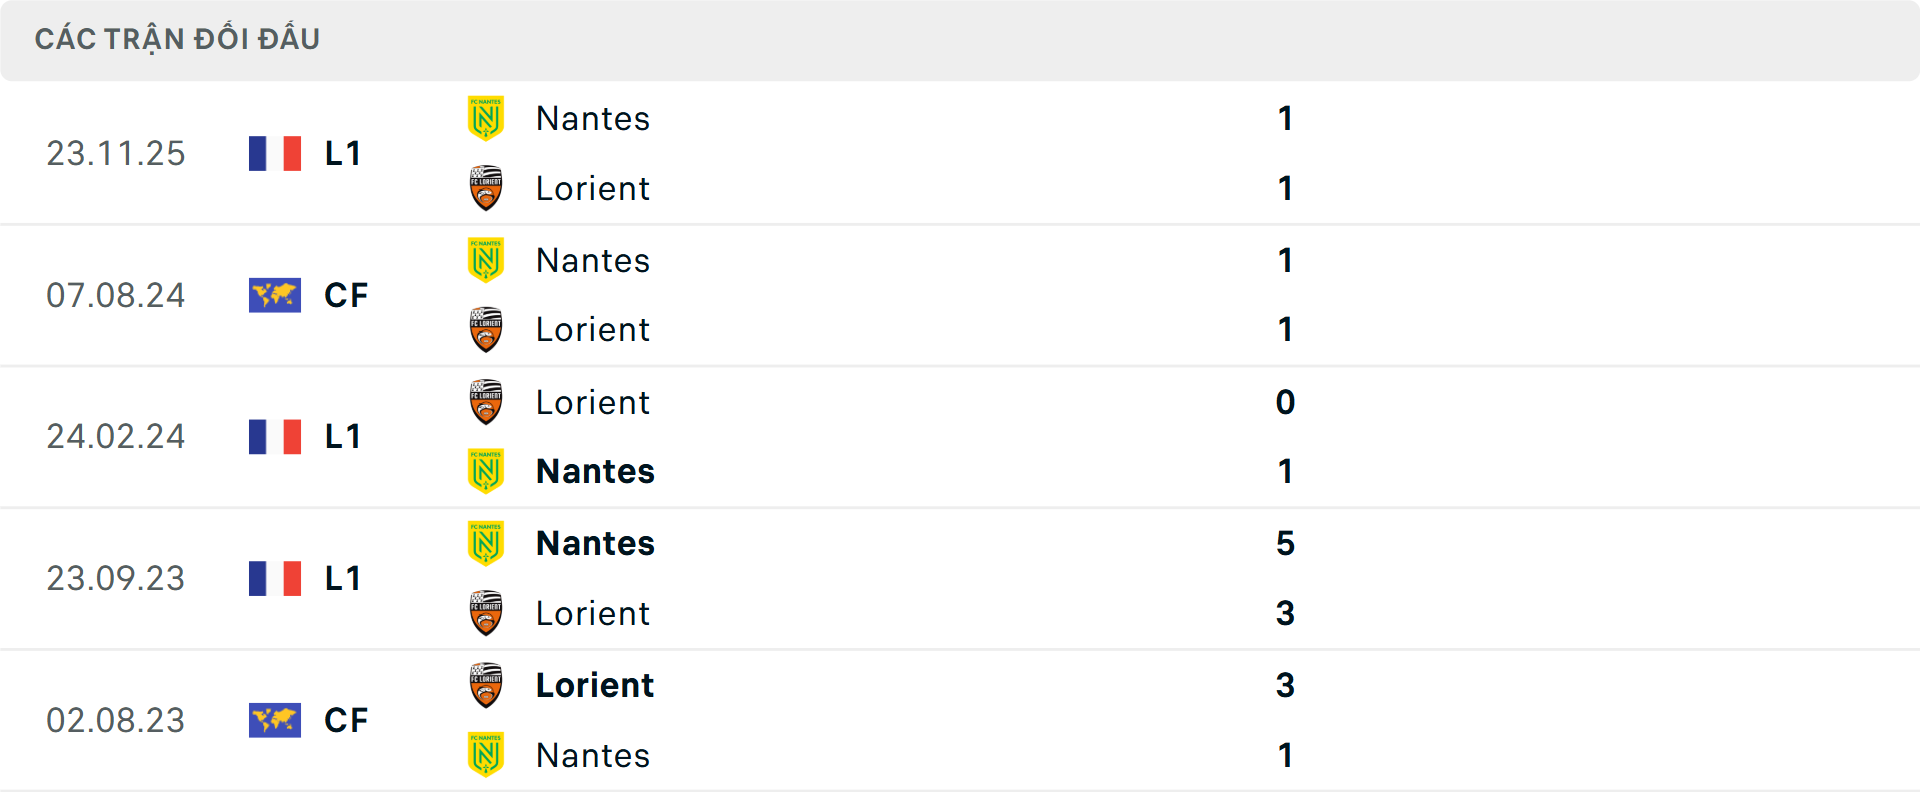
Task: Open the Nantes team page from the top row
Action: click(592, 118)
